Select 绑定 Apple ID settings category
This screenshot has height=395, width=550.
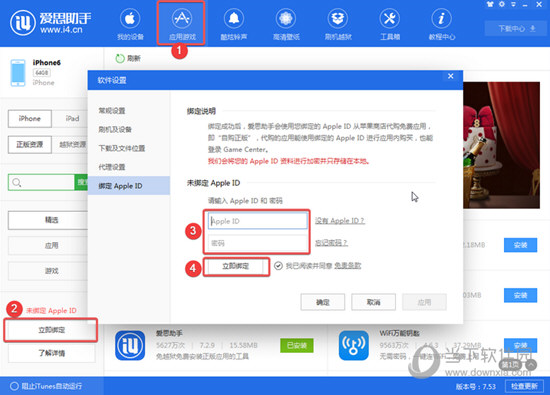129,186
